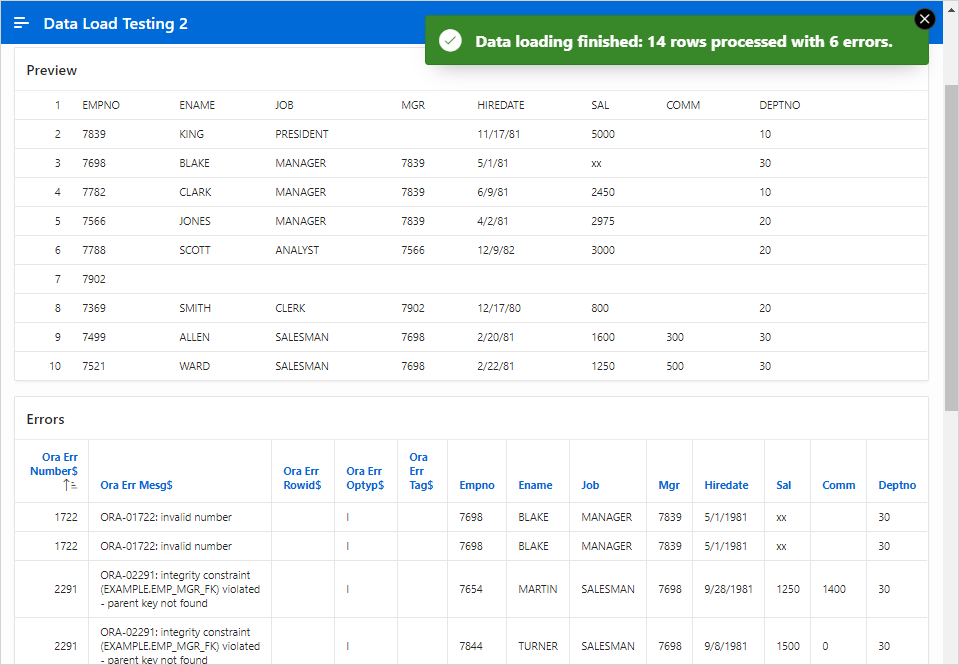Image resolution: width=959 pixels, height=665 pixels.
Task: Click the vertical page scrollbar
Action: pos(951,248)
